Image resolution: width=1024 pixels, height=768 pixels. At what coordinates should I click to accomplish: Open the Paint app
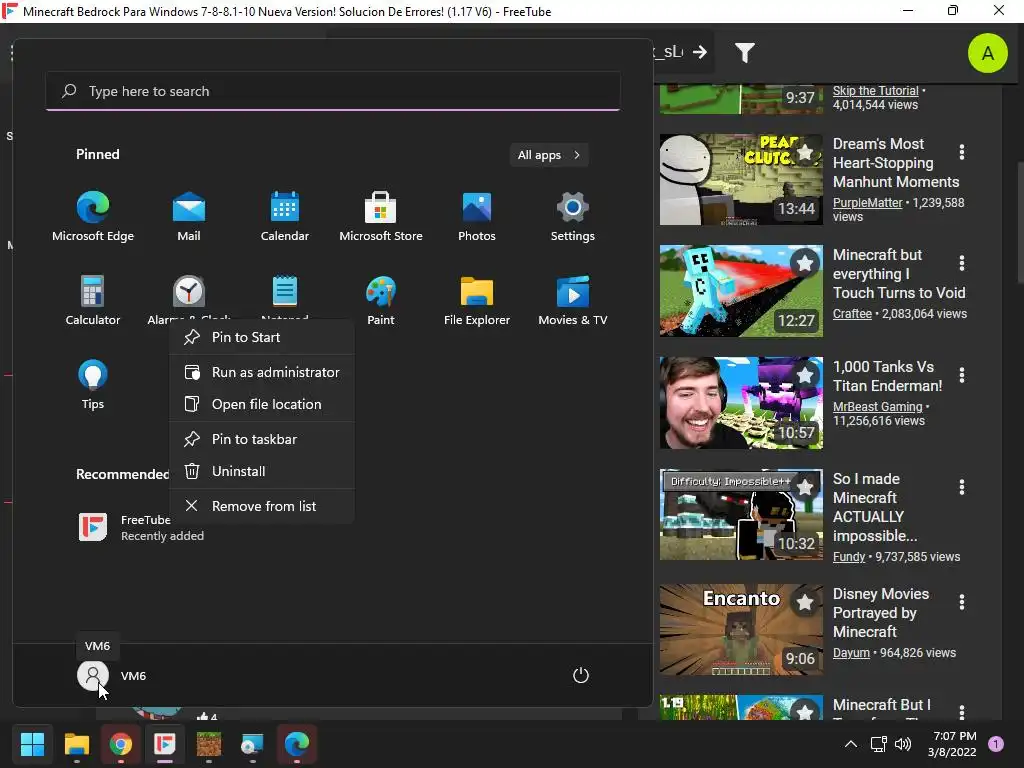point(381,300)
